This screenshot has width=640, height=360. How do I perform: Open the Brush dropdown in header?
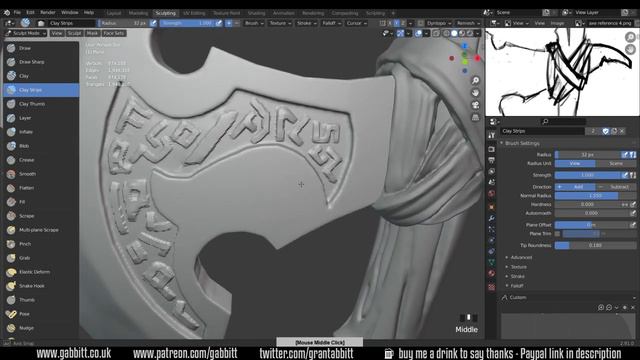point(254,23)
